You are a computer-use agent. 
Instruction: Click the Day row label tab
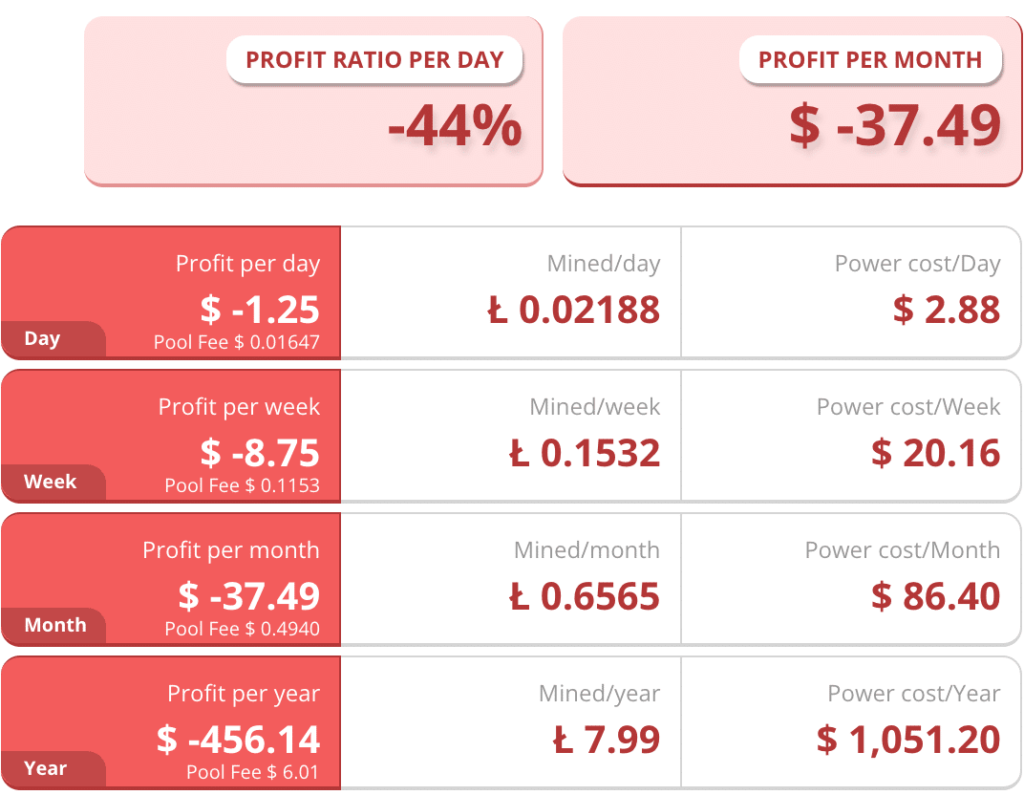tap(43, 339)
